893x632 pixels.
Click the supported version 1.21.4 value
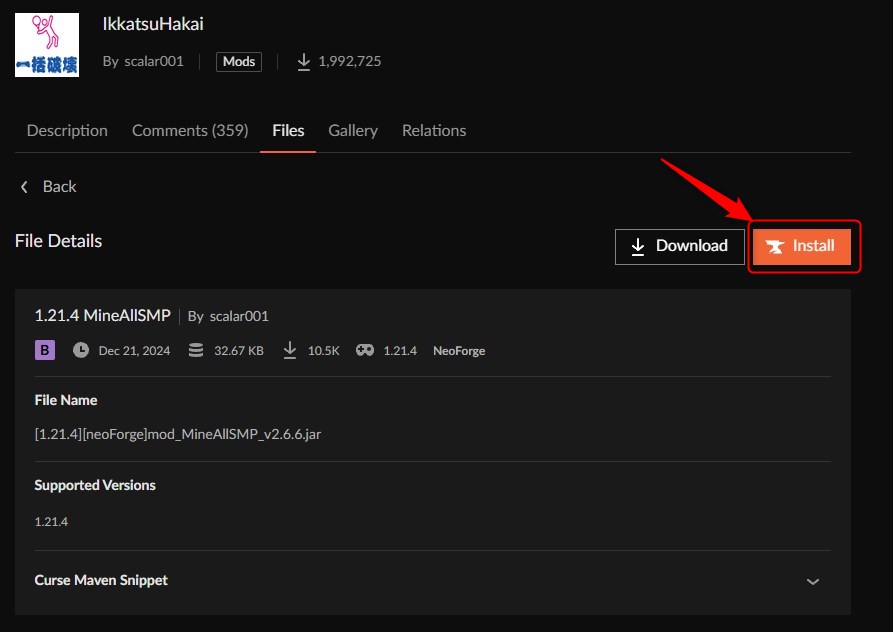click(51, 522)
